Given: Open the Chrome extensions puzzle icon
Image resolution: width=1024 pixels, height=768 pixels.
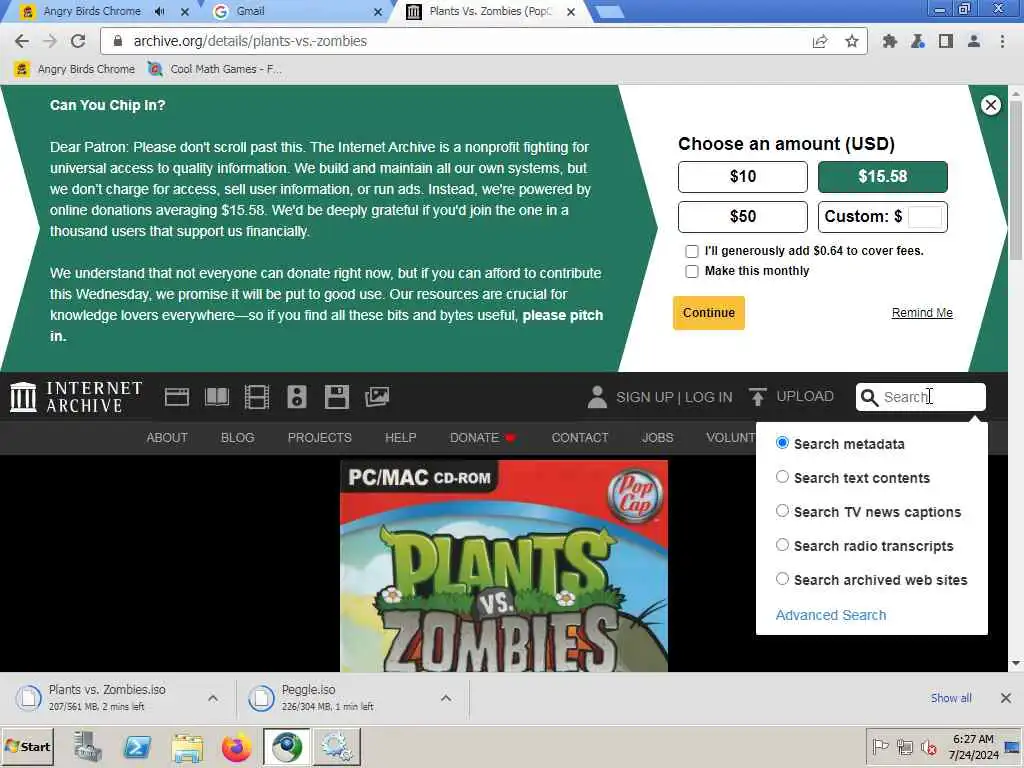Looking at the screenshot, I should (x=889, y=41).
